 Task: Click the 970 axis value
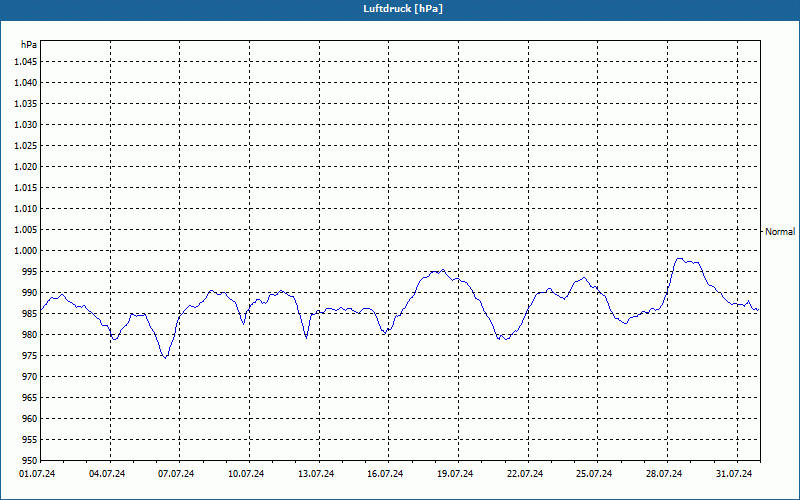pos(30,377)
